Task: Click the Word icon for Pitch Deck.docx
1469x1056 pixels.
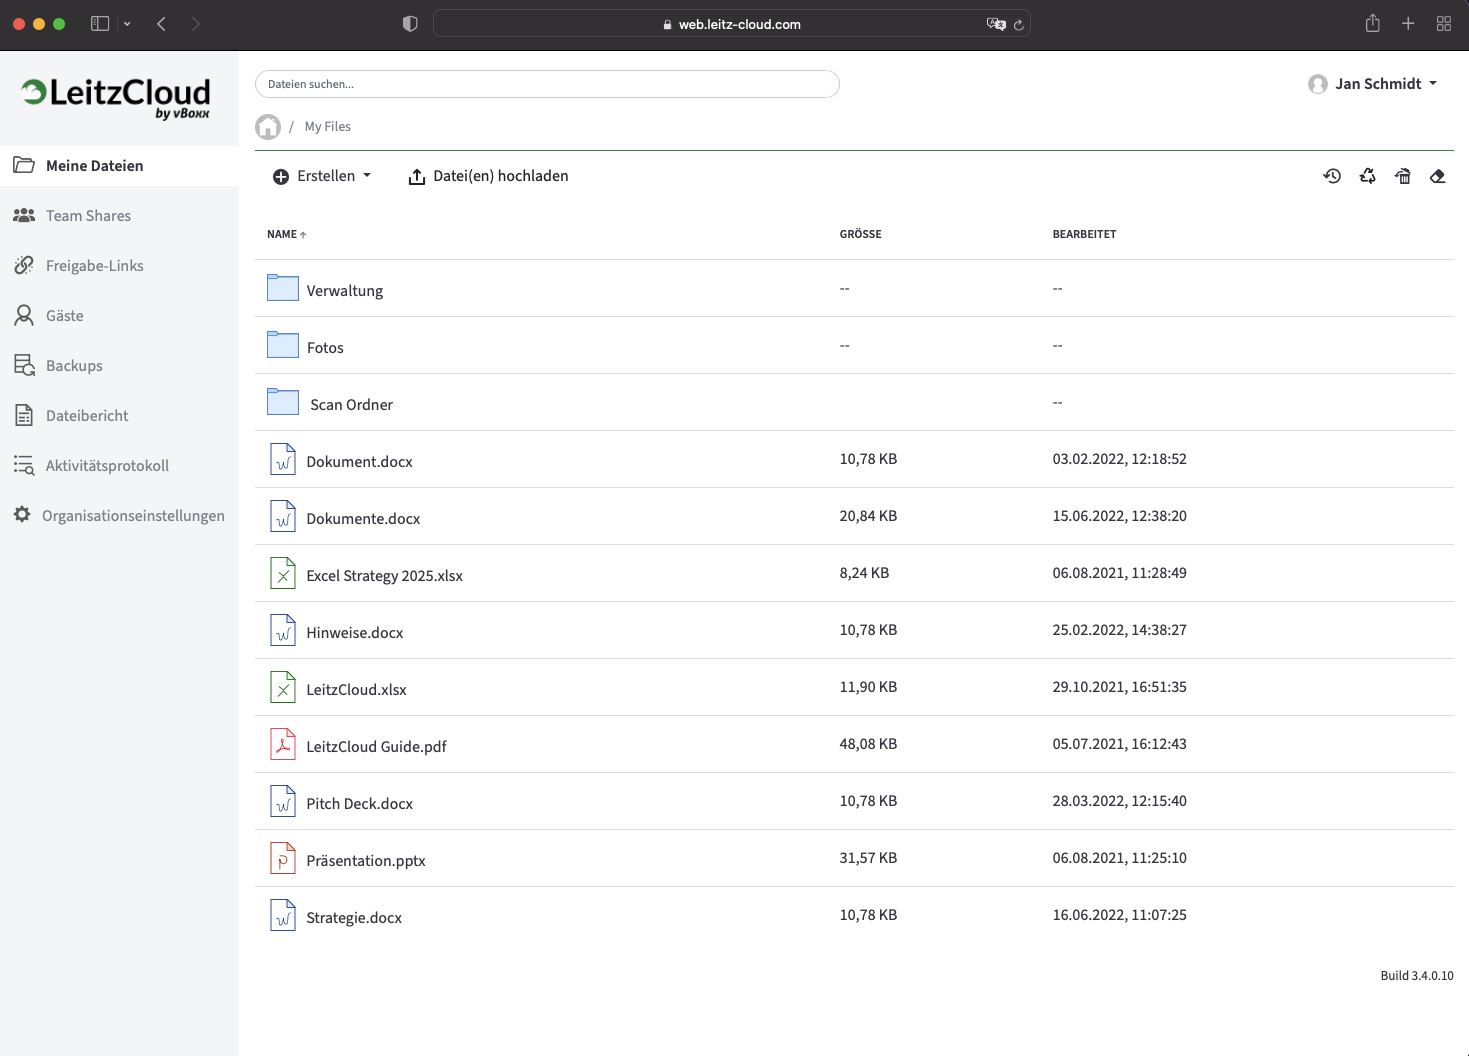Action: [x=283, y=801]
